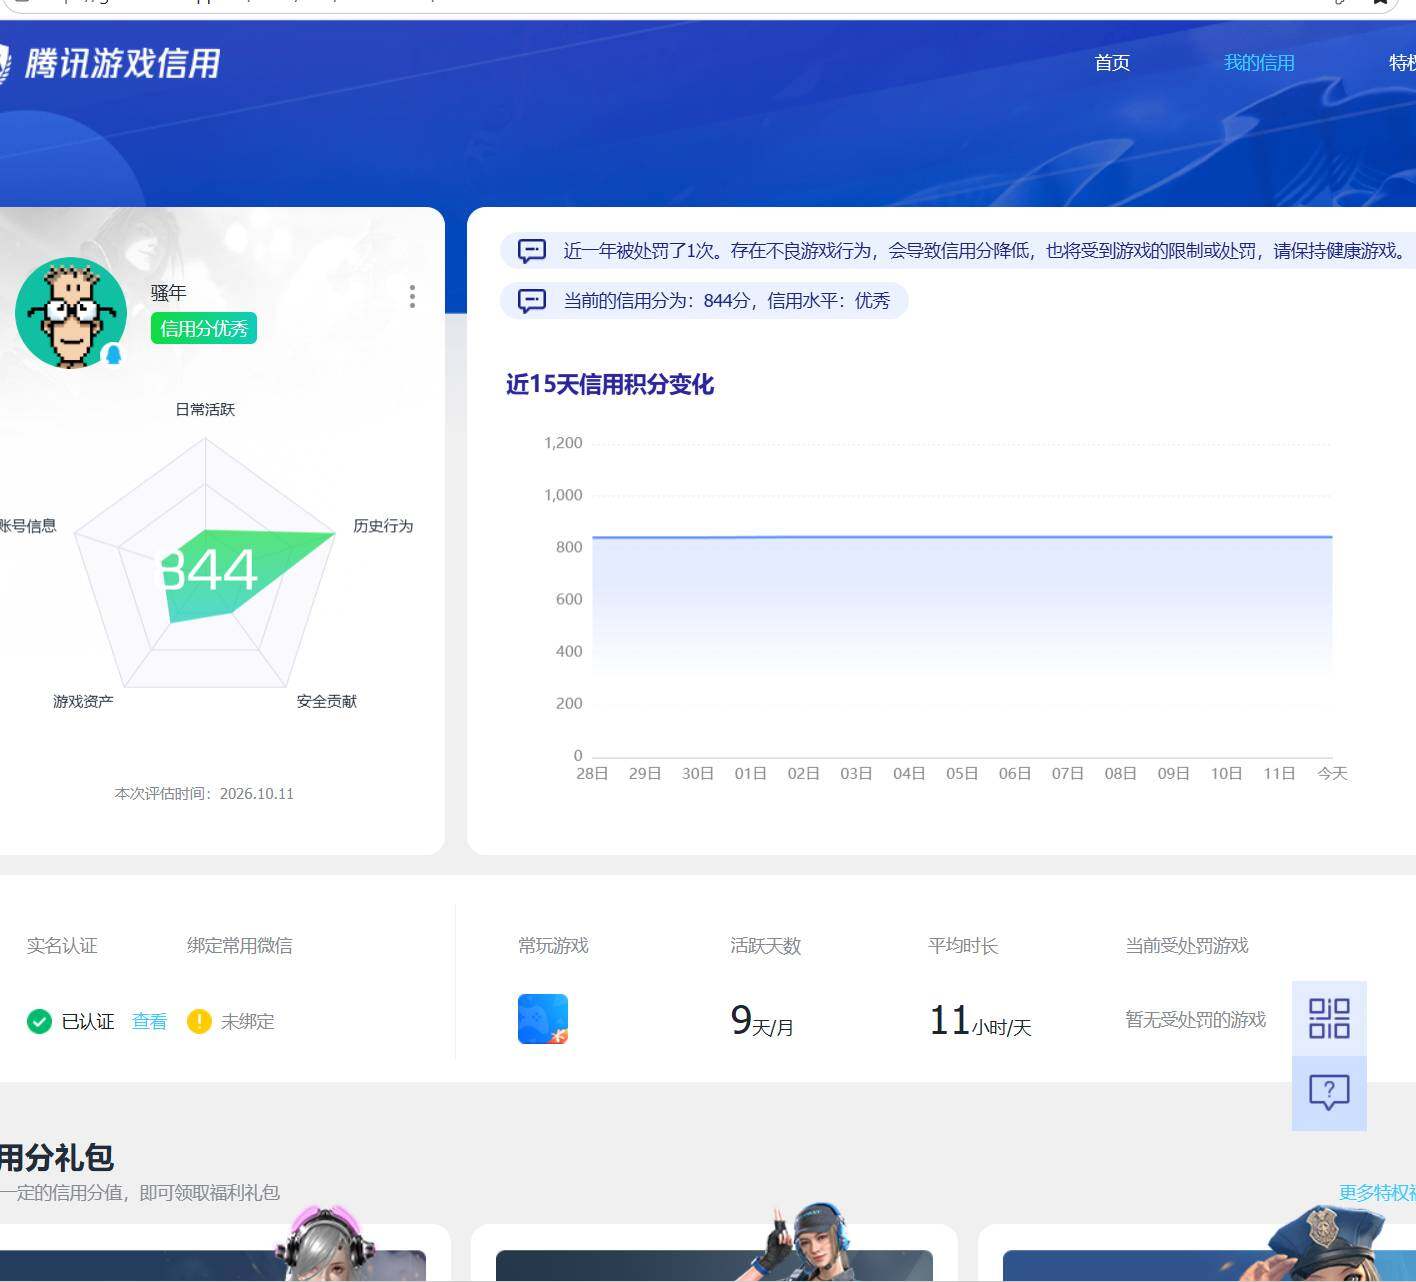Click 05日 on the chart axis
The height and width of the screenshot is (1282, 1416).
pos(962,774)
